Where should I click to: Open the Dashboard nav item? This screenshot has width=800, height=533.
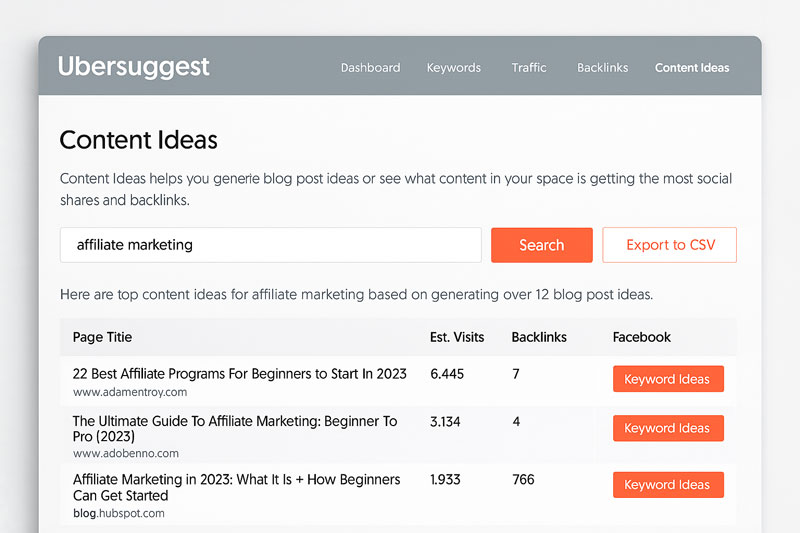370,68
